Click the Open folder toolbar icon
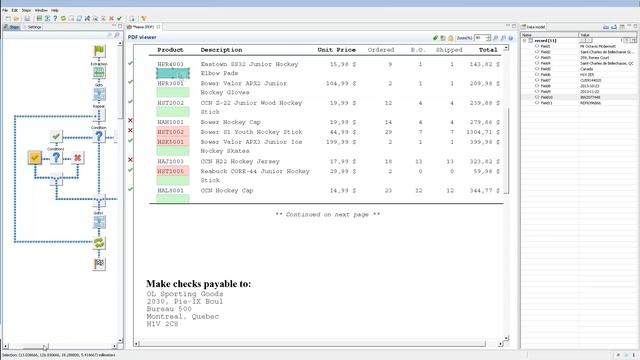 (x=16, y=18)
